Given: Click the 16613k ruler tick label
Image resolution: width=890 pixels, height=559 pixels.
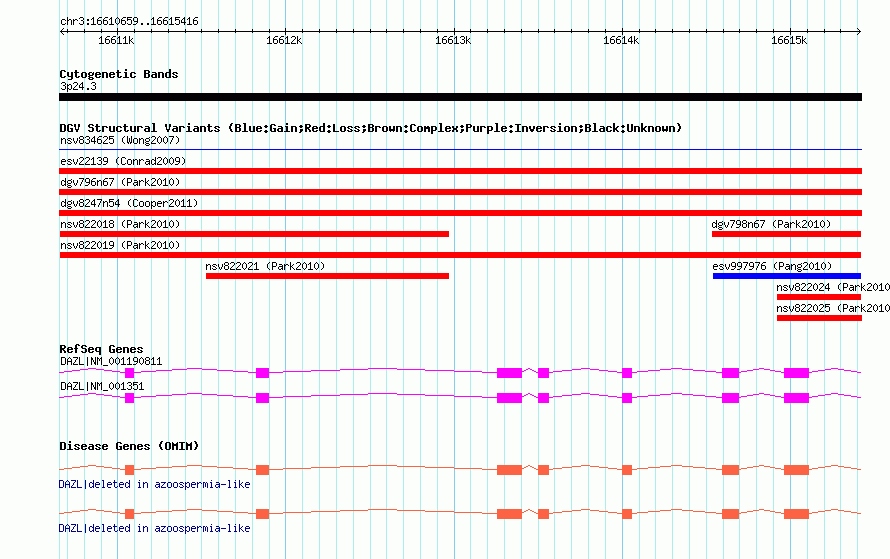Looking at the screenshot, I should tap(452, 40).
